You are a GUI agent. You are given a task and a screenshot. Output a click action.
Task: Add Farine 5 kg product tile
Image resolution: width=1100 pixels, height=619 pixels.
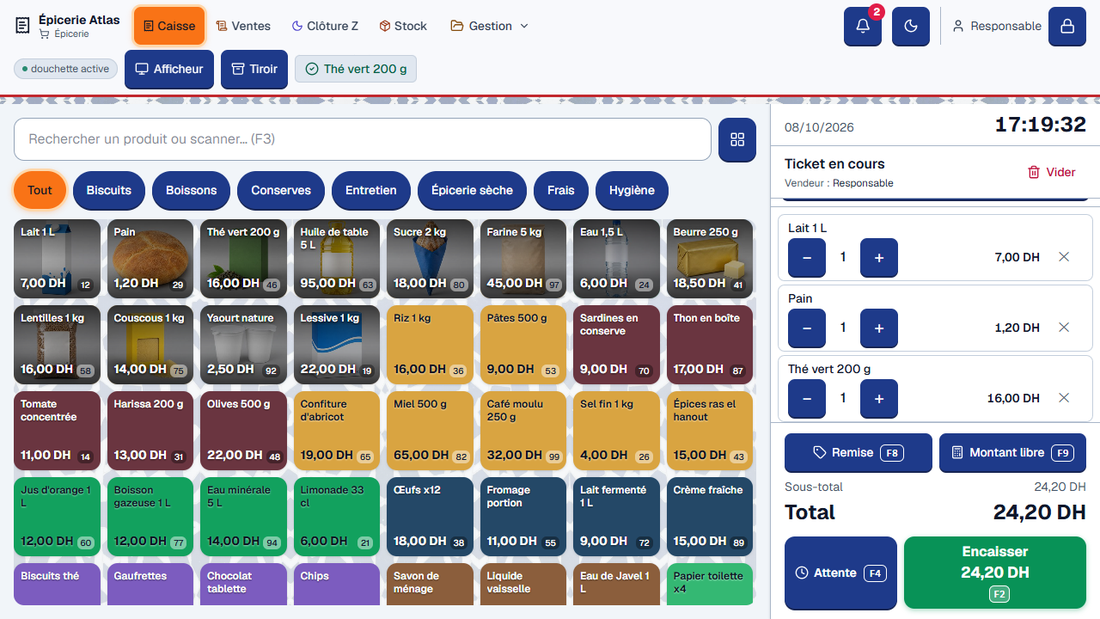pyautogui.click(x=523, y=258)
